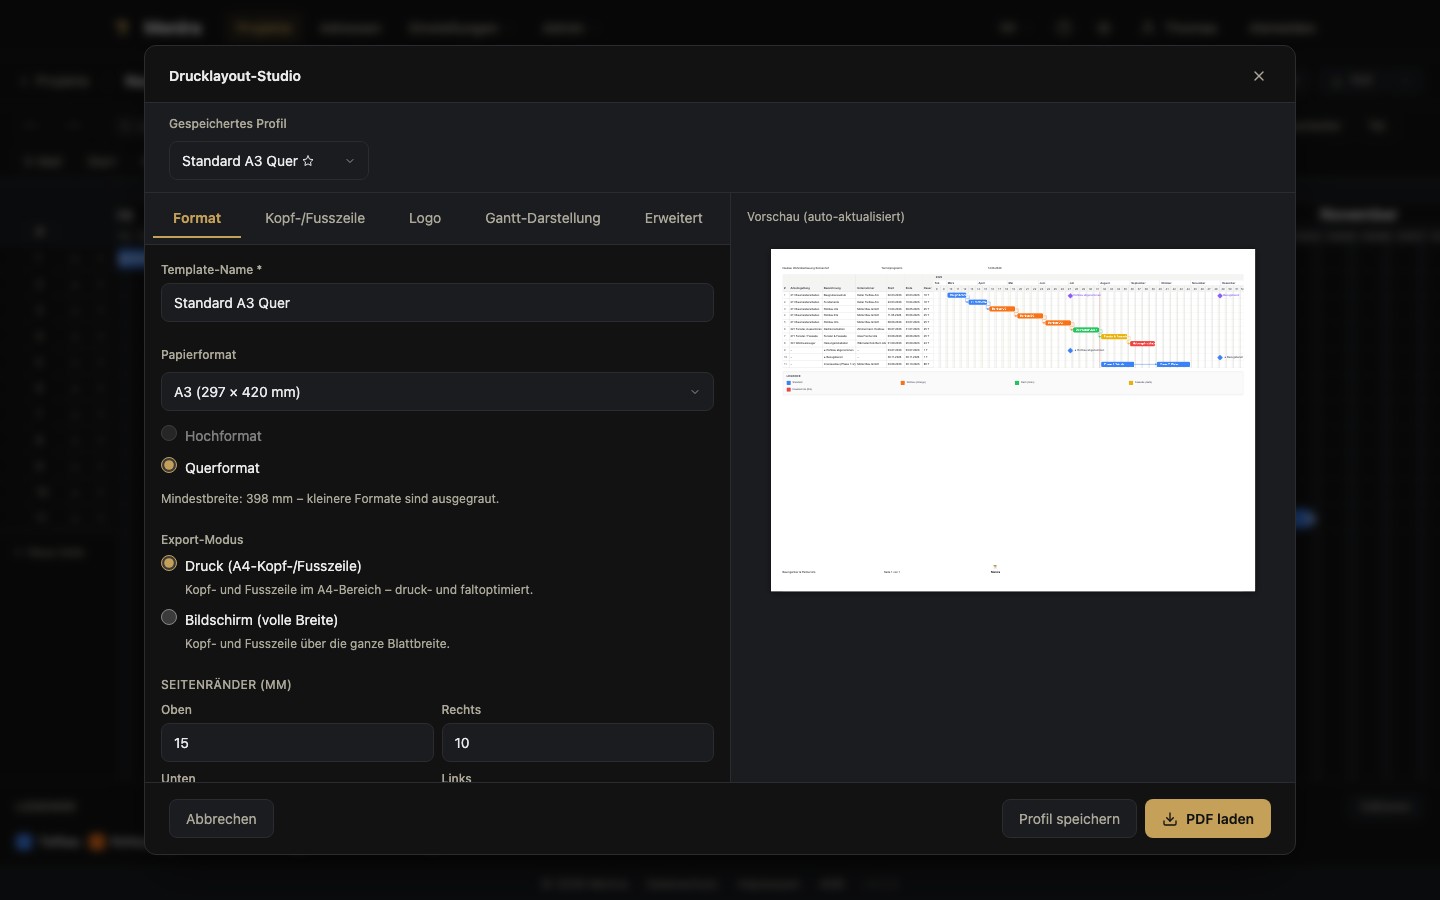Open the Erweitert tab

coord(673,218)
